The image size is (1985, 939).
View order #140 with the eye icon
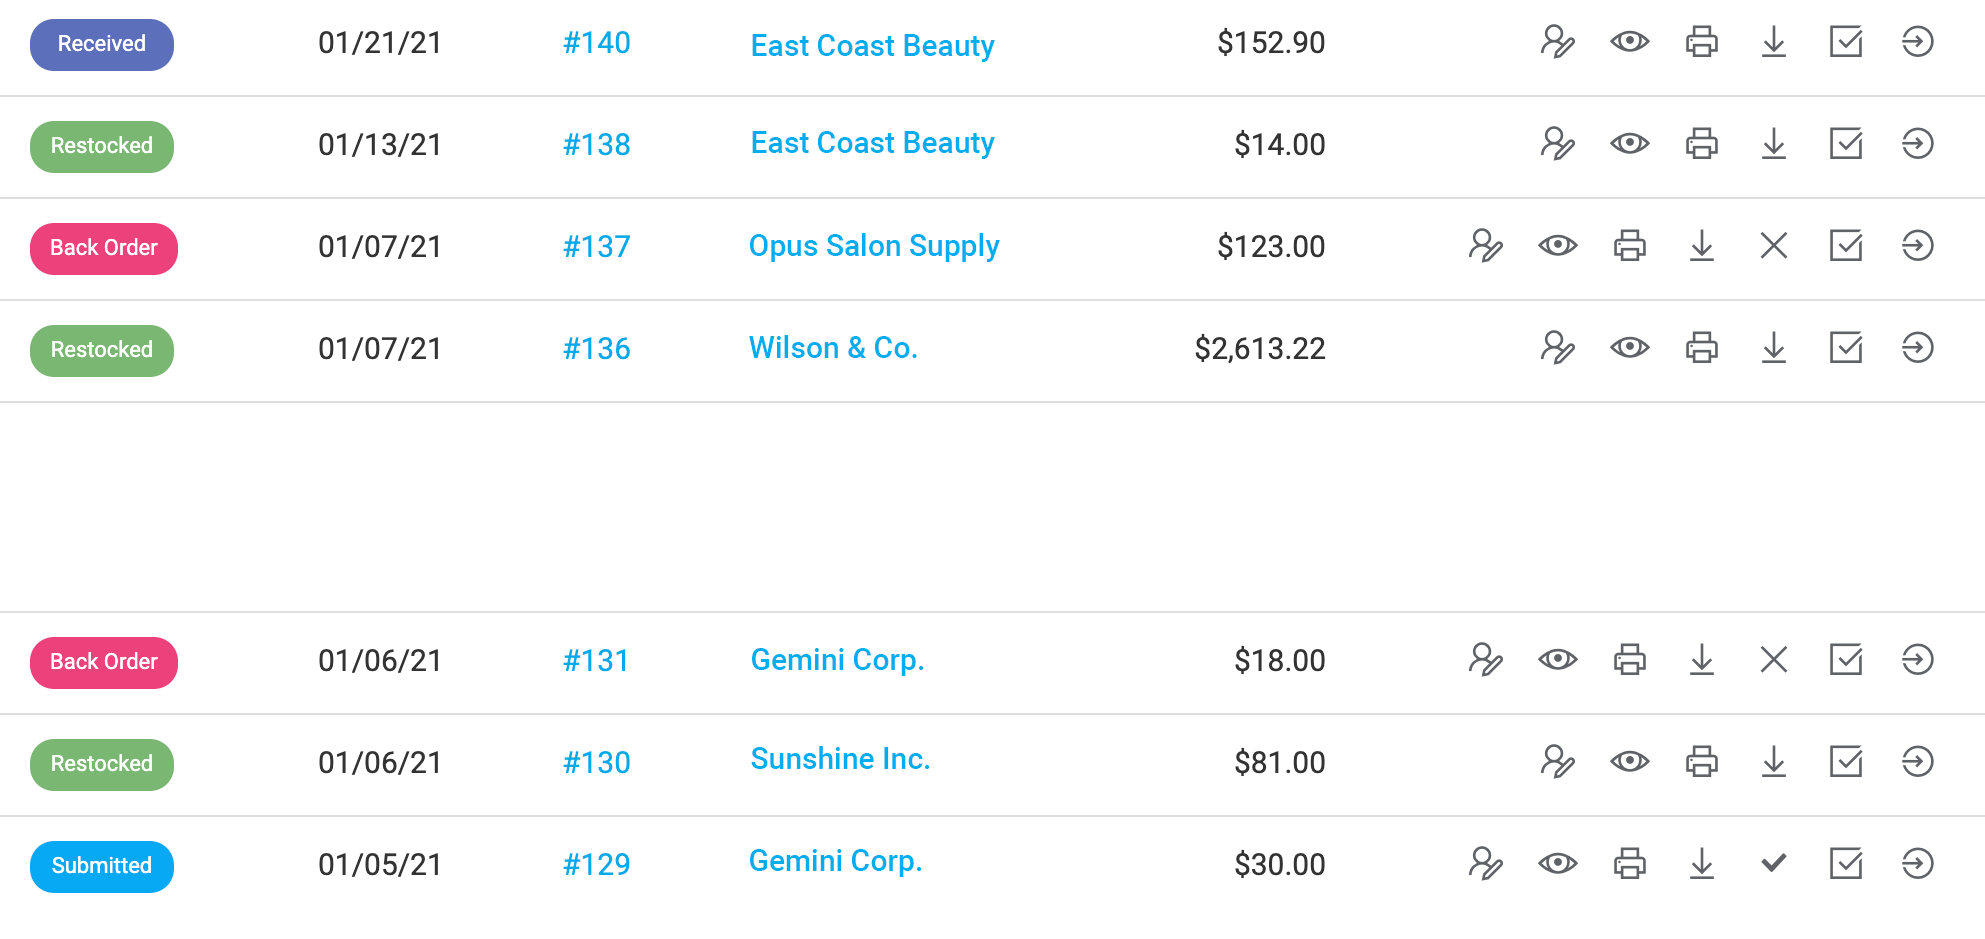click(1629, 42)
